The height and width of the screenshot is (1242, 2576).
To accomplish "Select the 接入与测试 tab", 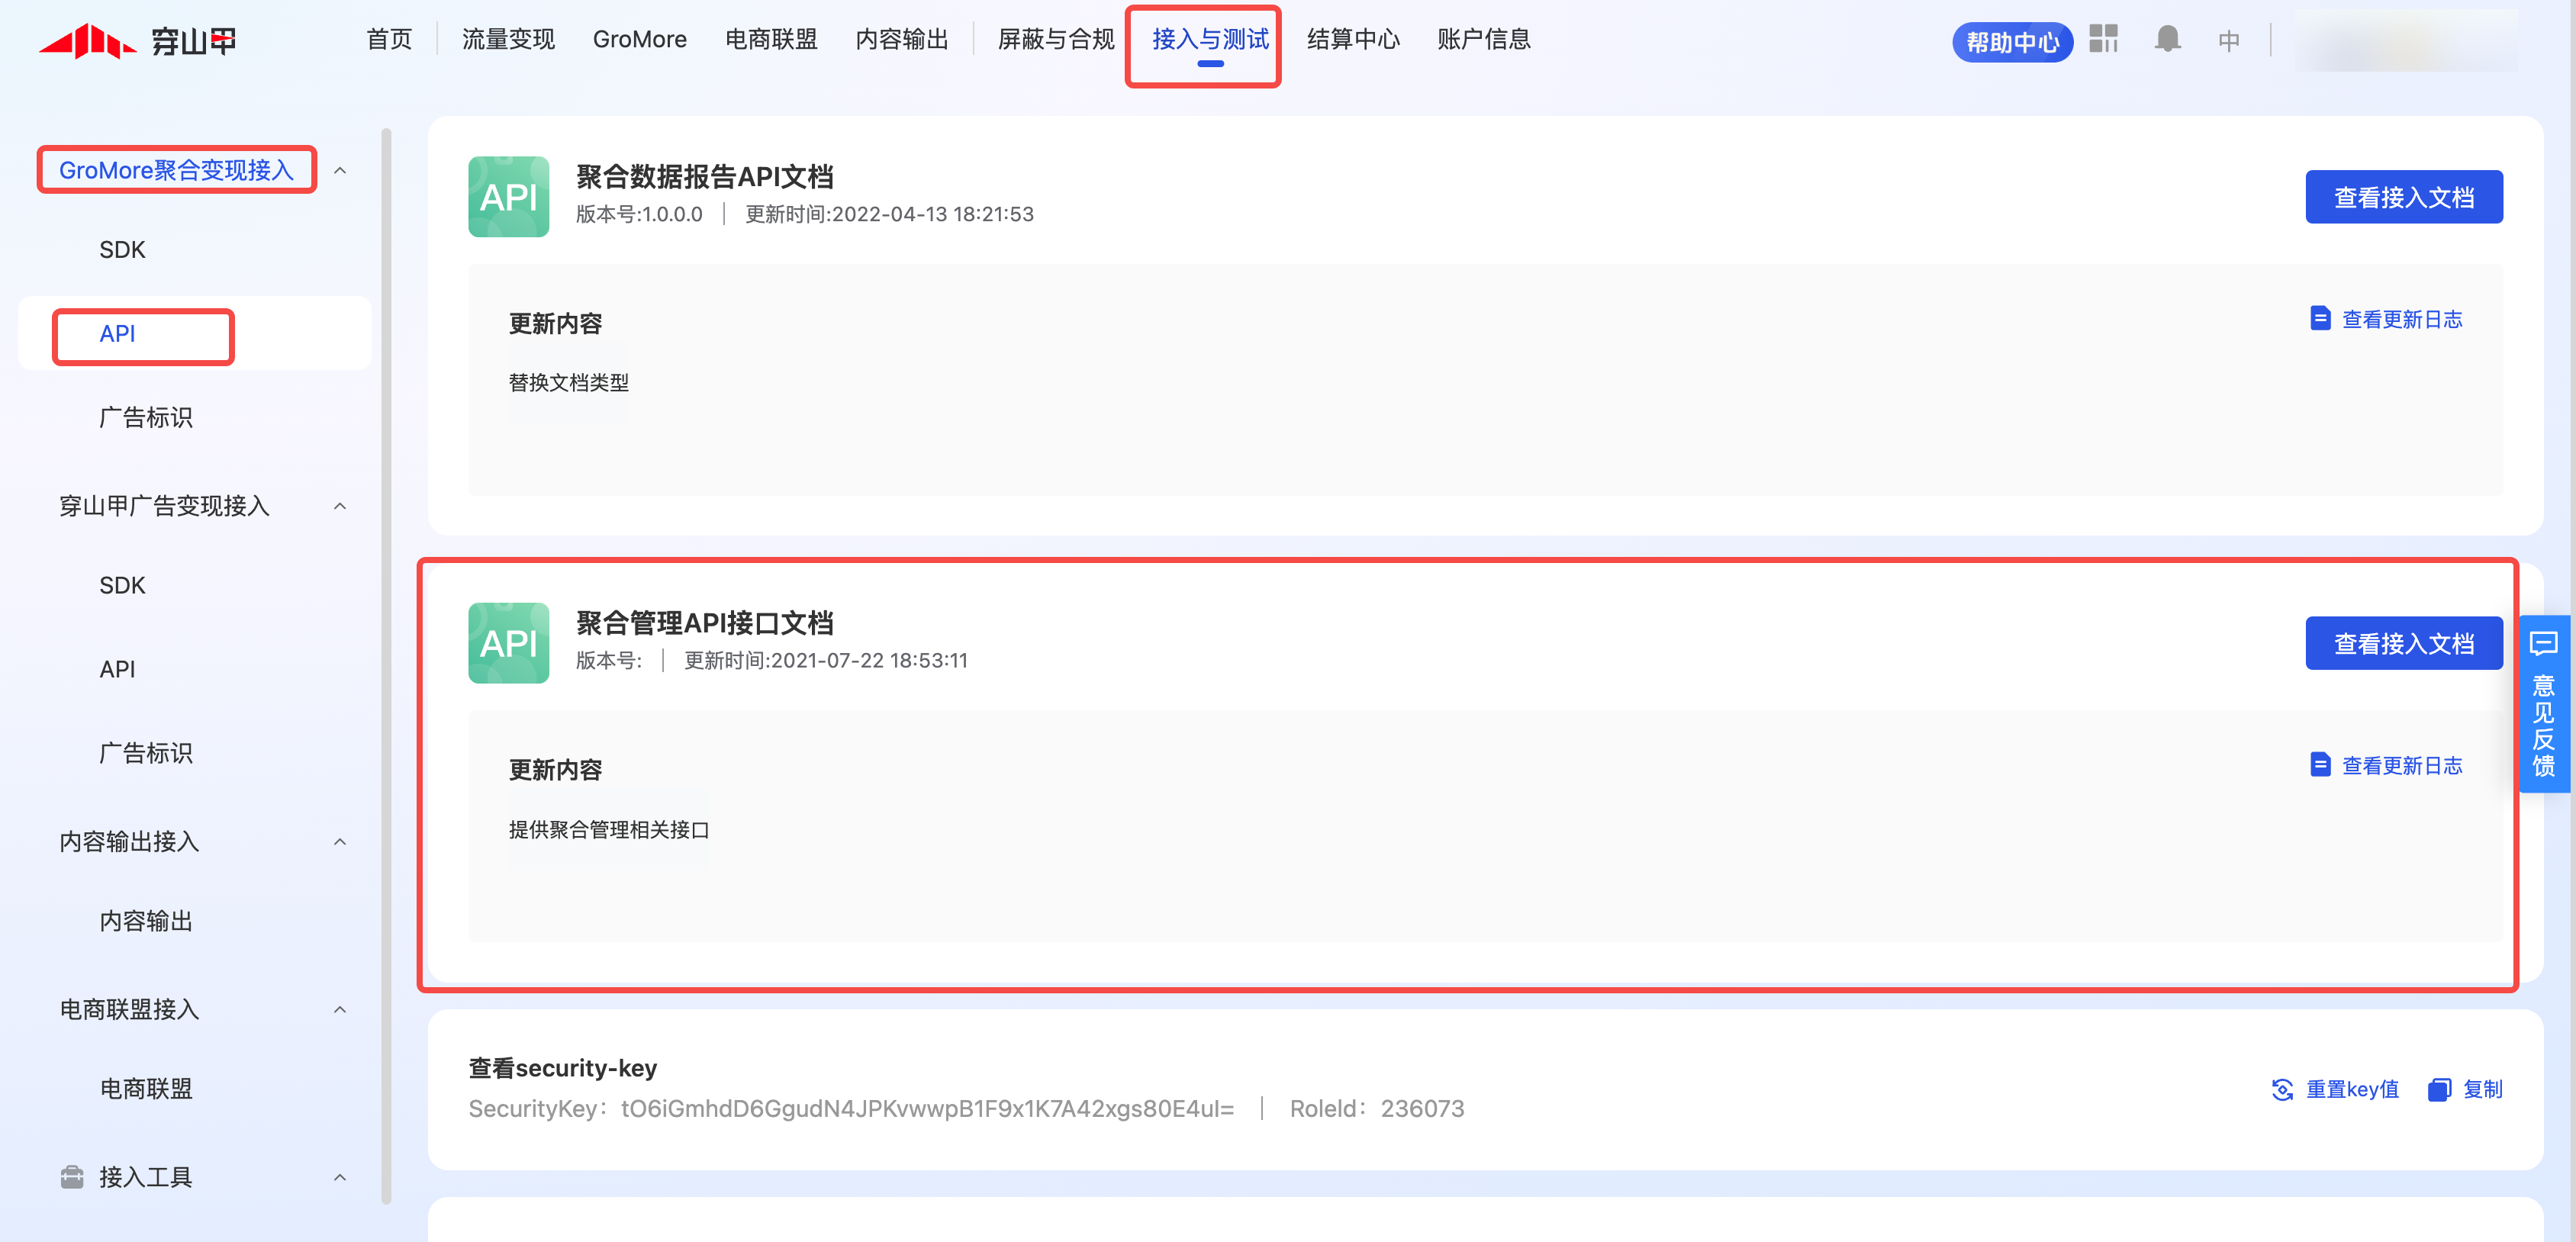I will tap(1210, 39).
